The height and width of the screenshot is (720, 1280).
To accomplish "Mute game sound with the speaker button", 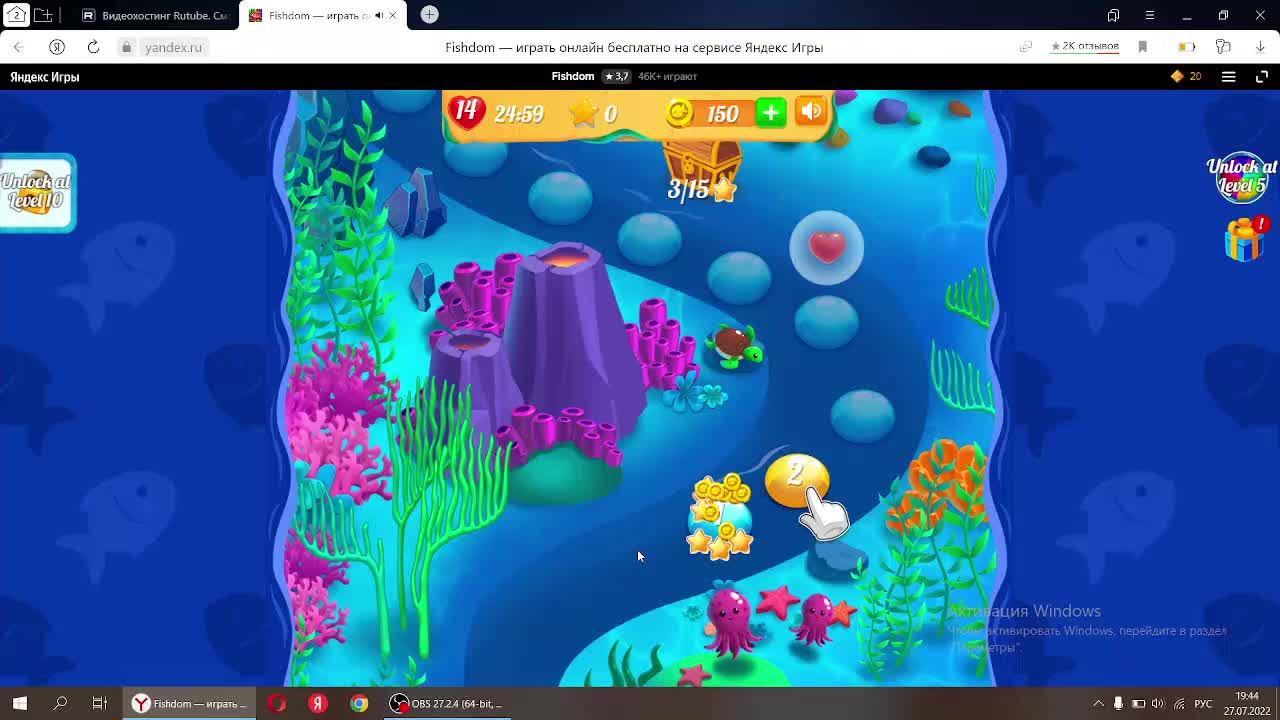I will click(x=811, y=112).
